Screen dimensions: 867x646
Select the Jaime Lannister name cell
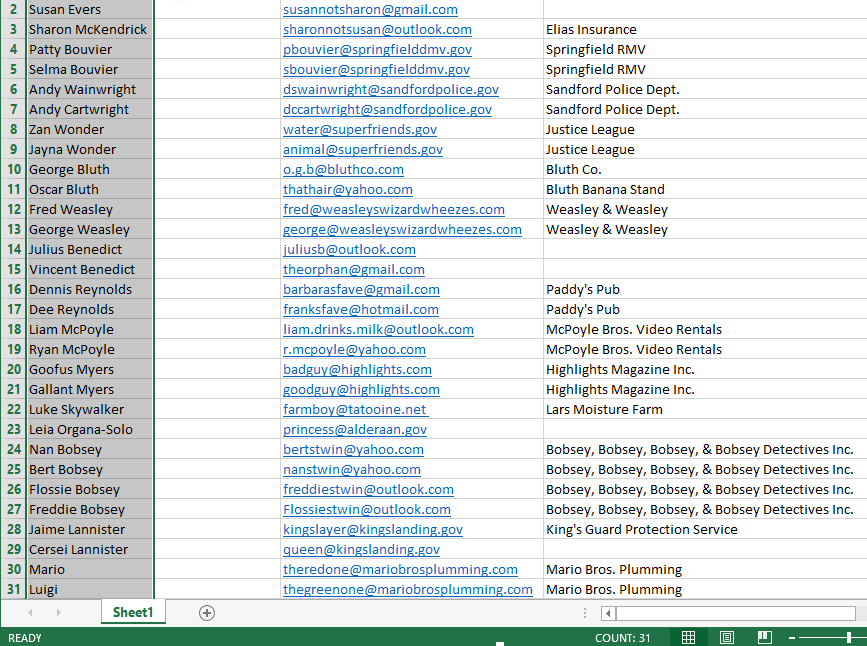pyautogui.click(x=90, y=529)
